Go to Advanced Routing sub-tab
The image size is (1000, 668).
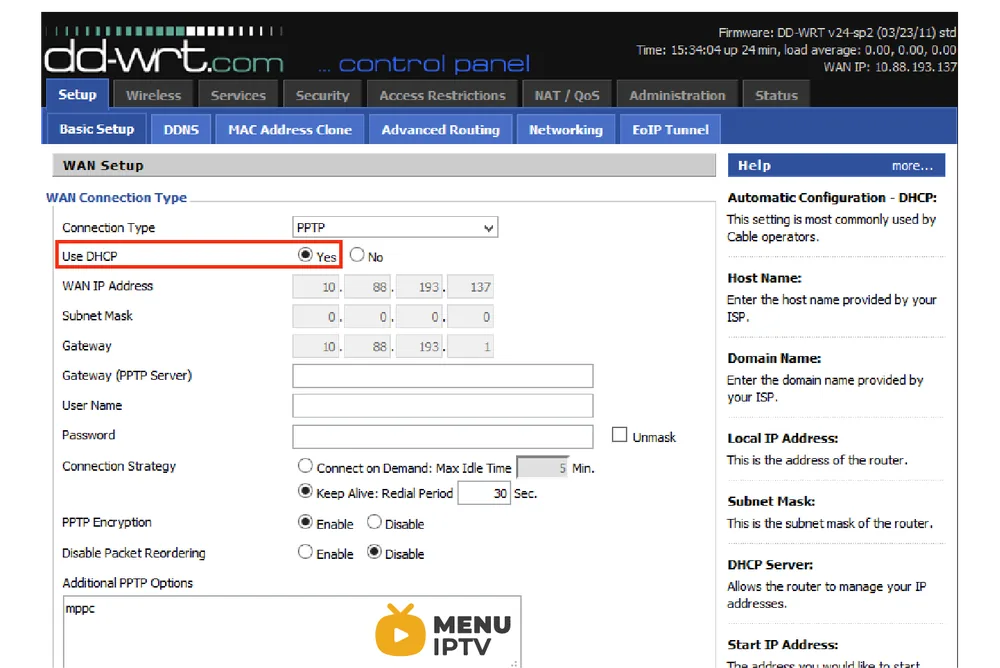pyautogui.click(x=440, y=130)
